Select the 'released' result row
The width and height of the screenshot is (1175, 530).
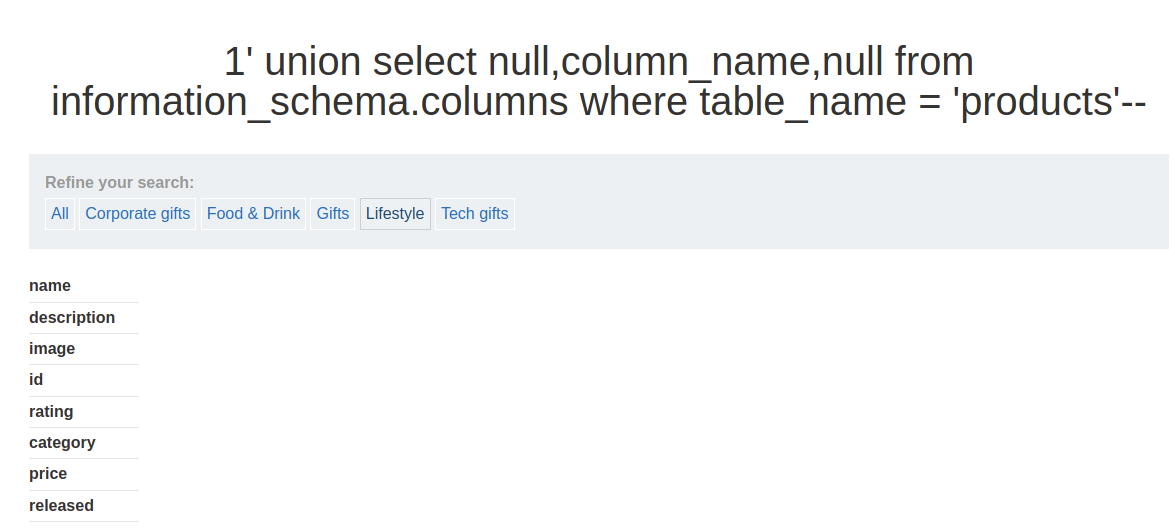pos(61,506)
